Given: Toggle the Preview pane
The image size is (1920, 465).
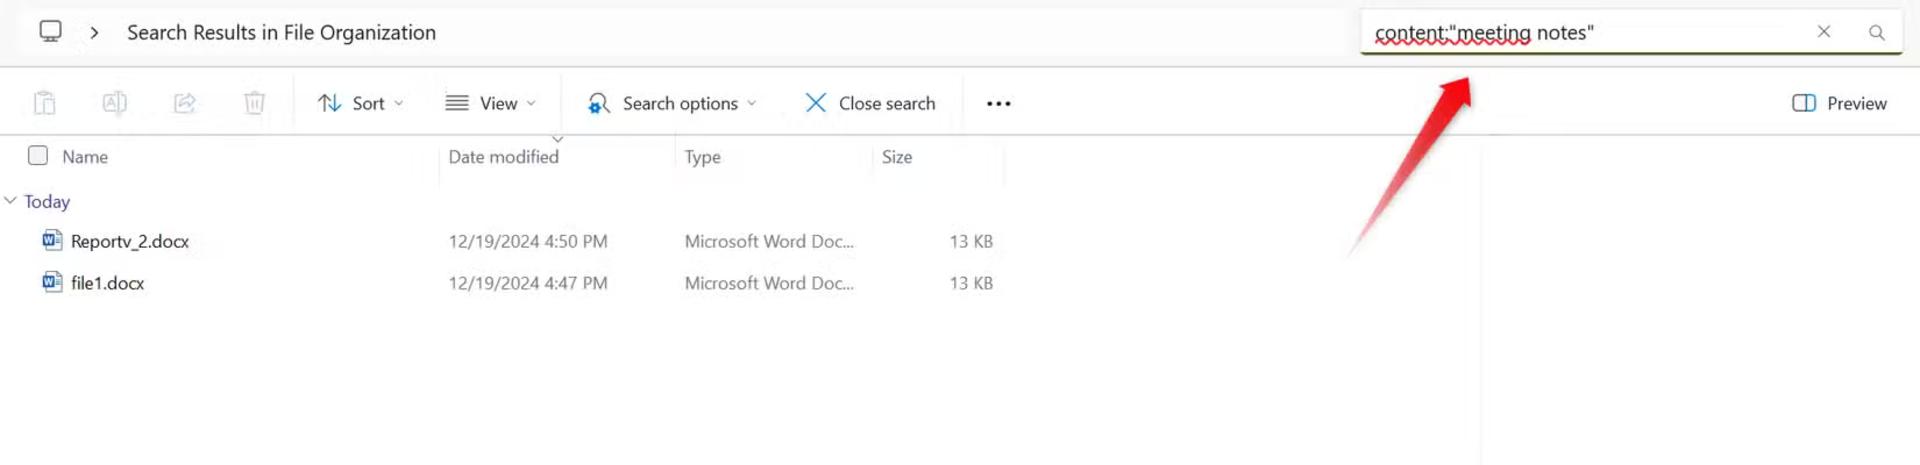Looking at the screenshot, I should pos(1839,103).
